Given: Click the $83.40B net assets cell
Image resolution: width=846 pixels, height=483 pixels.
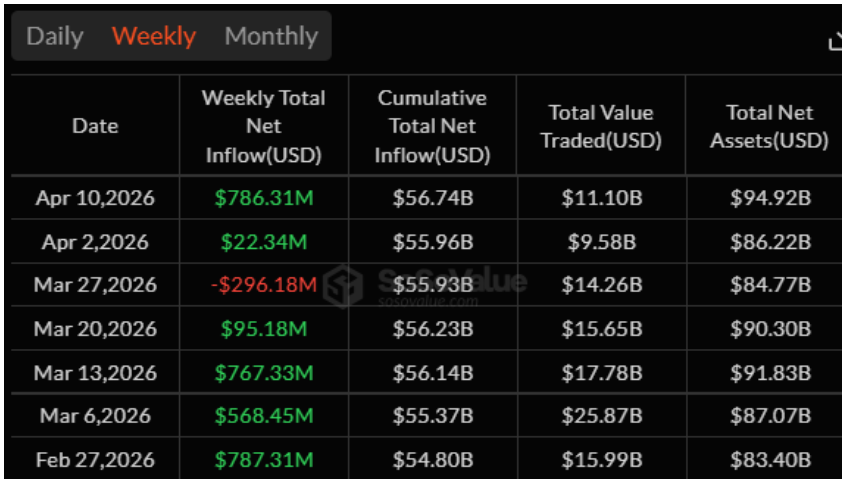Looking at the screenshot, I should point(769,460).
